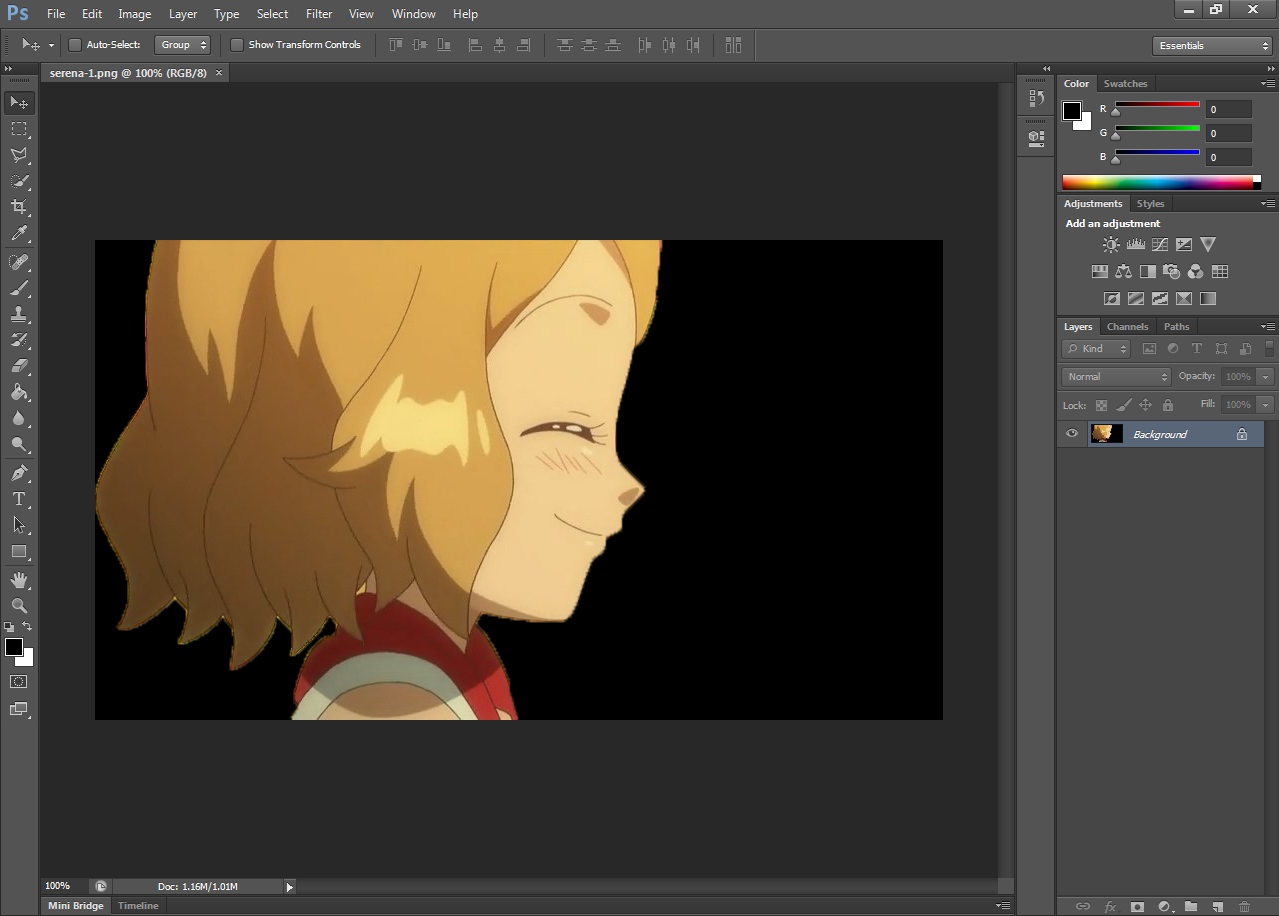Select the Rectangle shape tool
This screenshot has height=916, width=1279.
[19, 551]
